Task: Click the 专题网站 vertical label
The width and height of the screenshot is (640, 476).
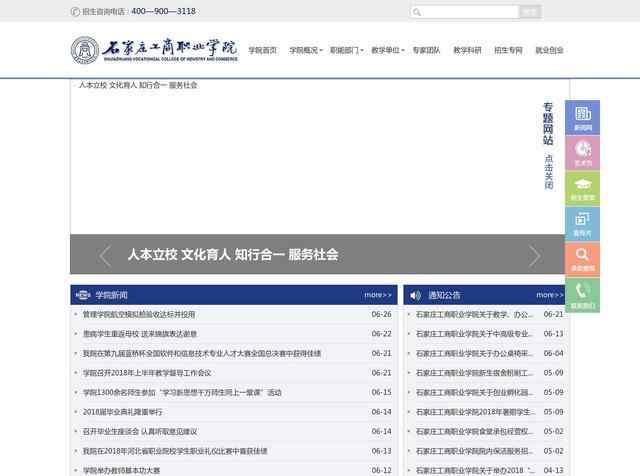Action: coord(548,124)
